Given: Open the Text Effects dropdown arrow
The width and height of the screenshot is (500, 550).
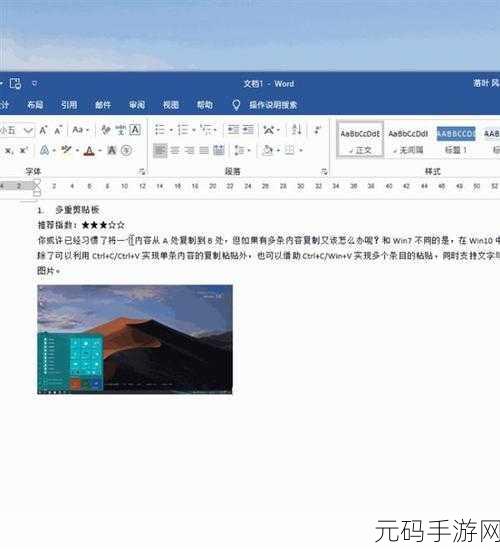Looking at the screenshot, I should (54, 151).
